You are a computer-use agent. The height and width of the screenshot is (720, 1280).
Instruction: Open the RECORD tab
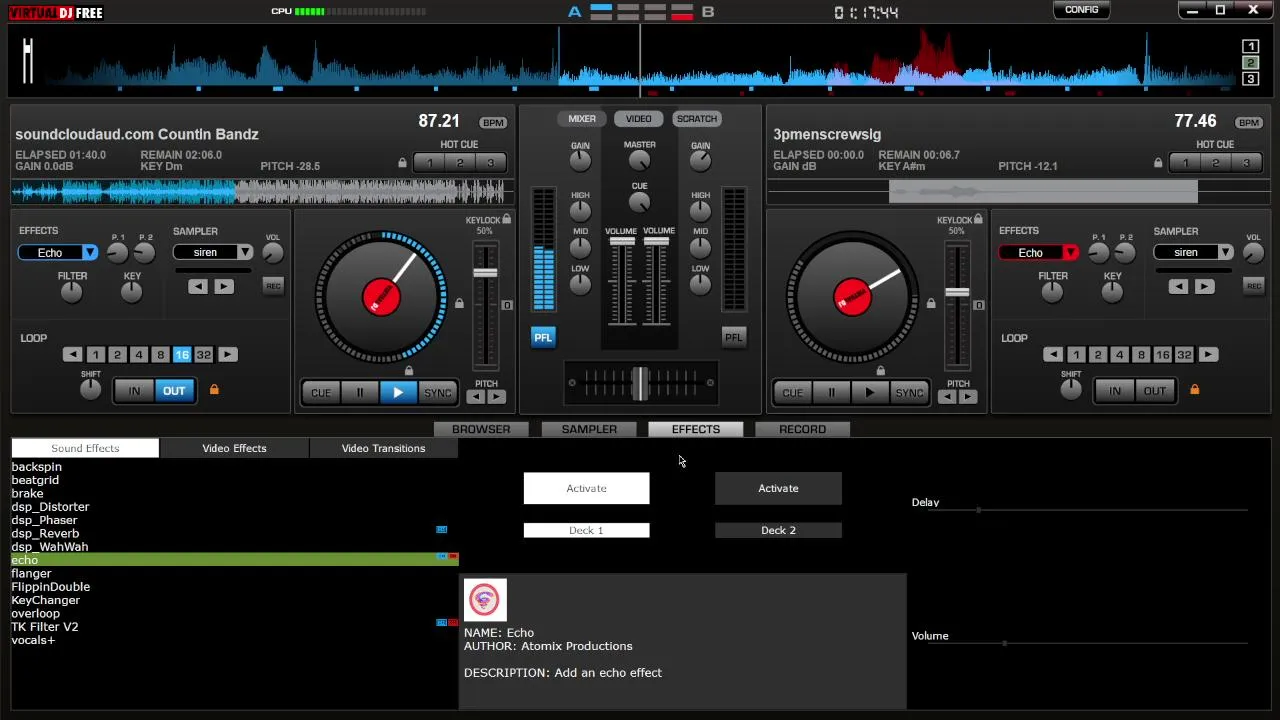[802, 429]
